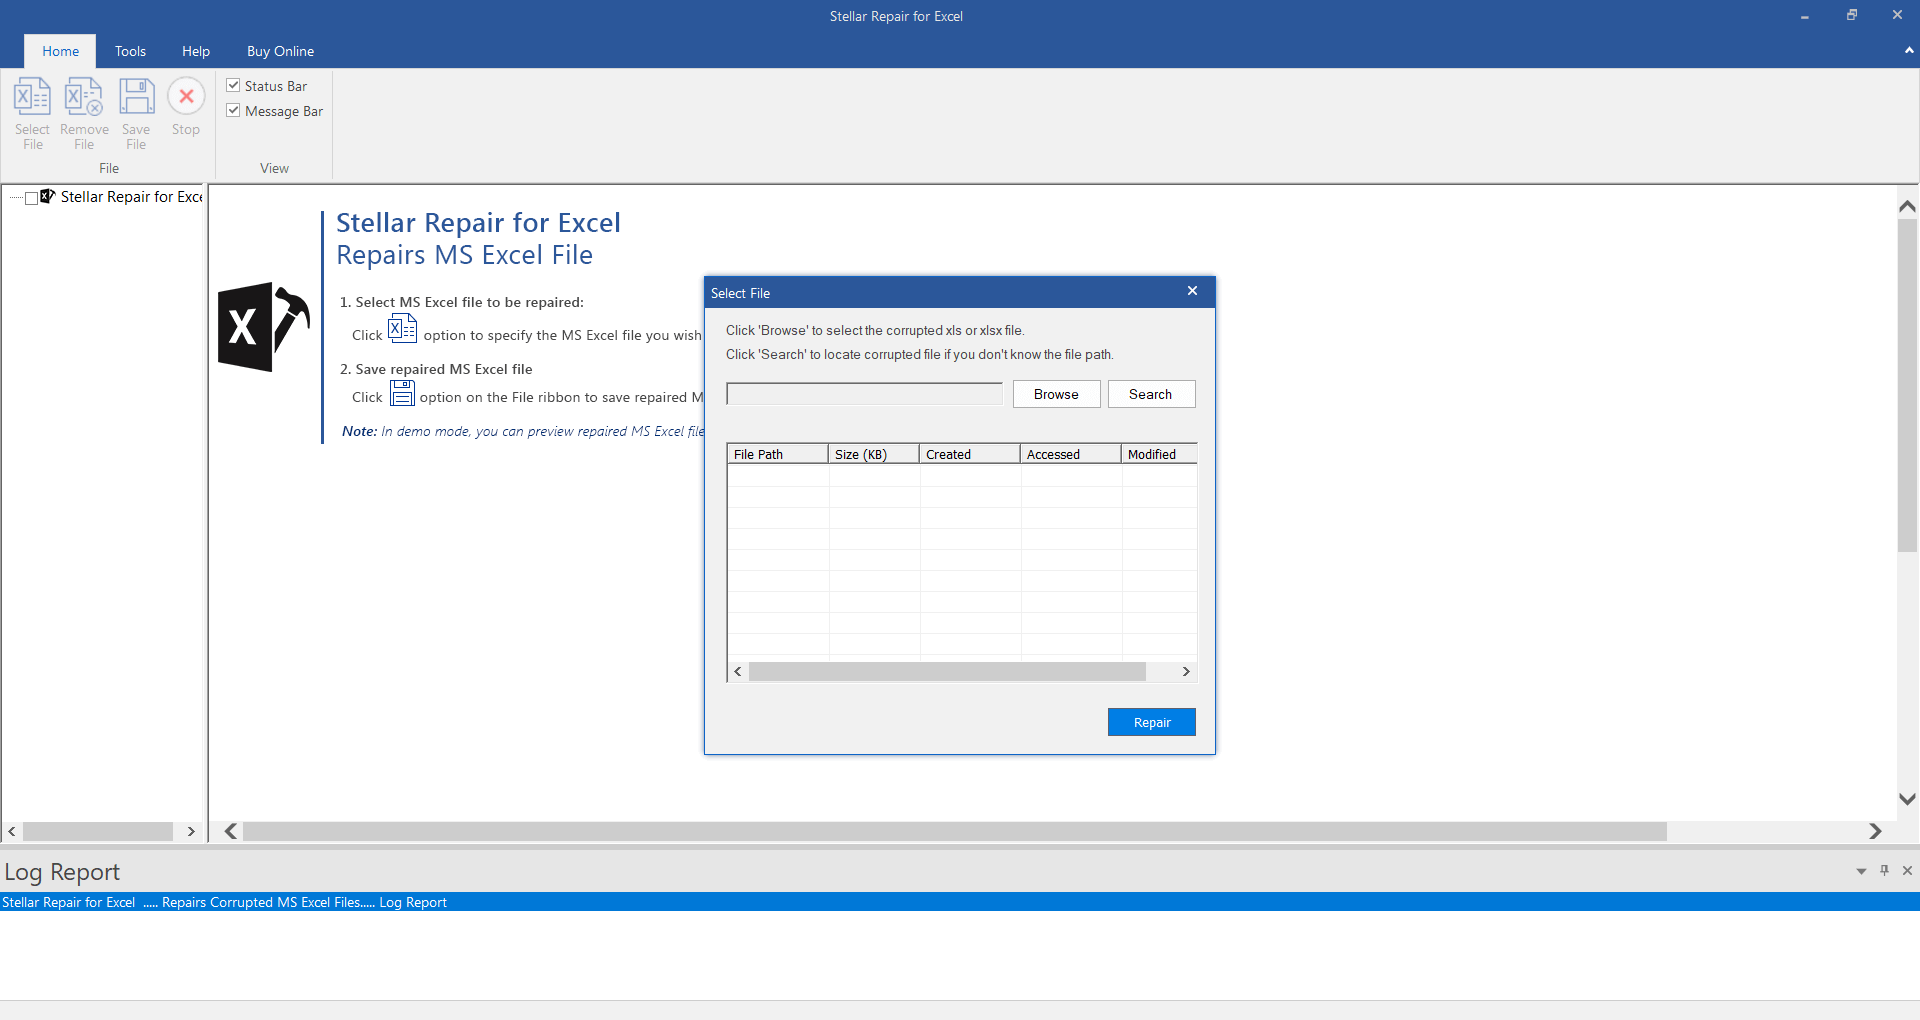Collapse the ribbon with the chevron

[x=1908, y=51]
